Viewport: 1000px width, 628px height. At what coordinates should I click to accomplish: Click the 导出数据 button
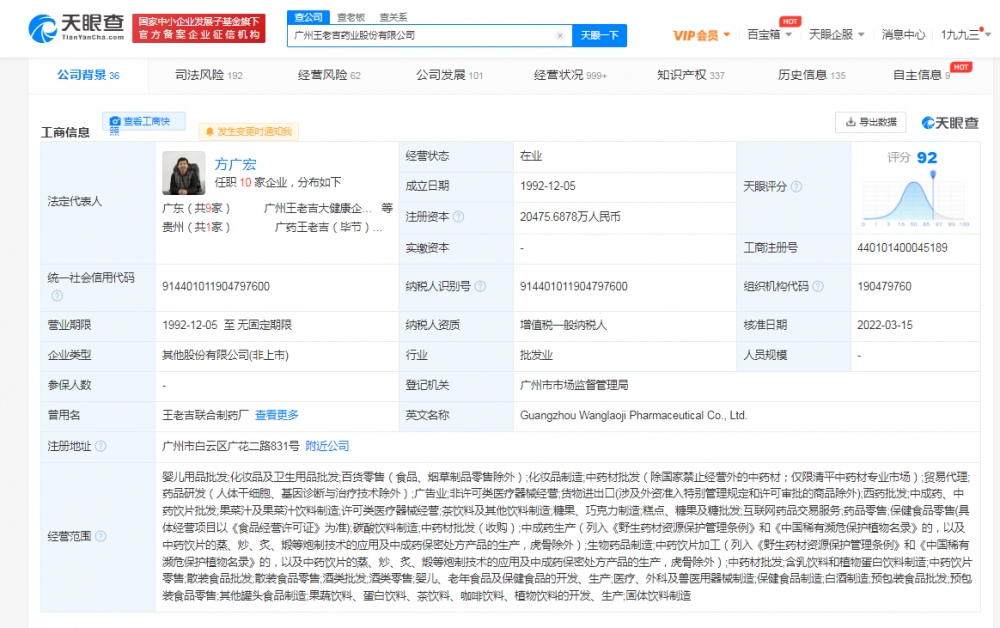point(871,122)
